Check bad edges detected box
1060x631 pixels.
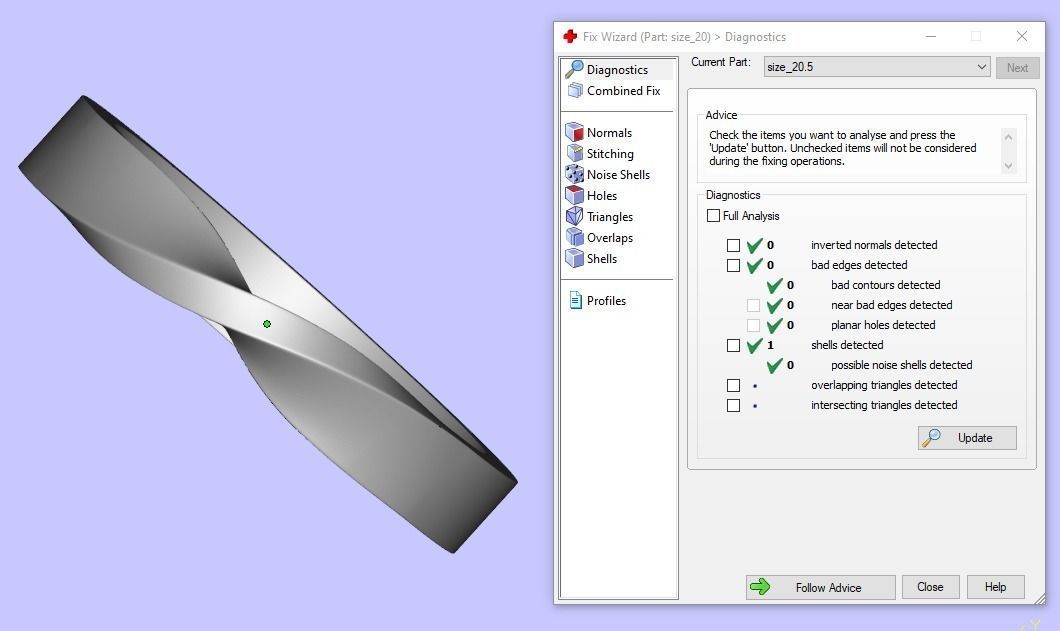tap(733, 265)
